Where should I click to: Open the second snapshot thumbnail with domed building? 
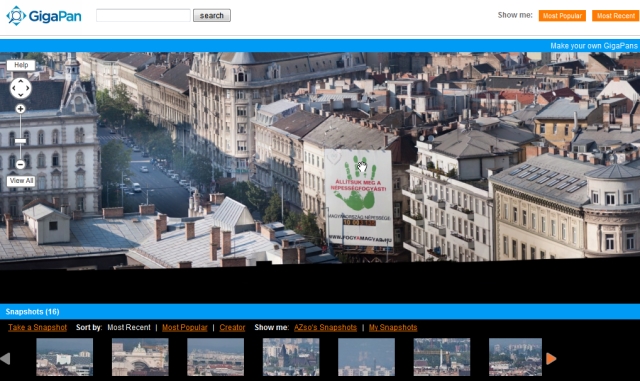point(140,357)
